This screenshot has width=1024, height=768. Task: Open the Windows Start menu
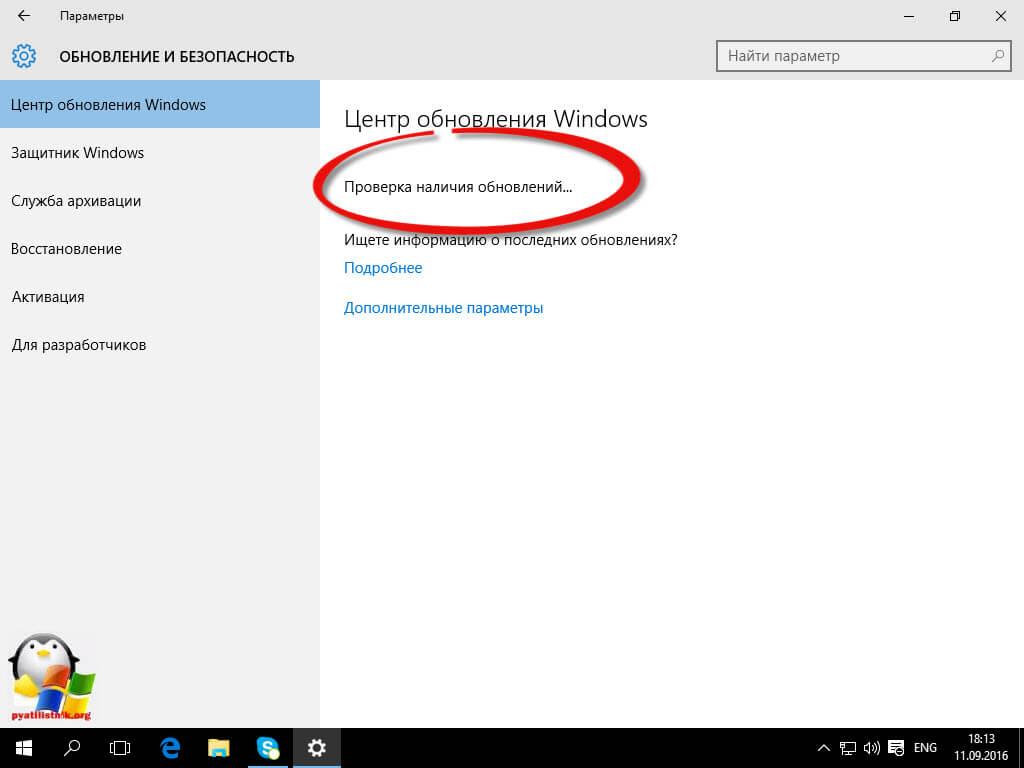click(24, 748)
